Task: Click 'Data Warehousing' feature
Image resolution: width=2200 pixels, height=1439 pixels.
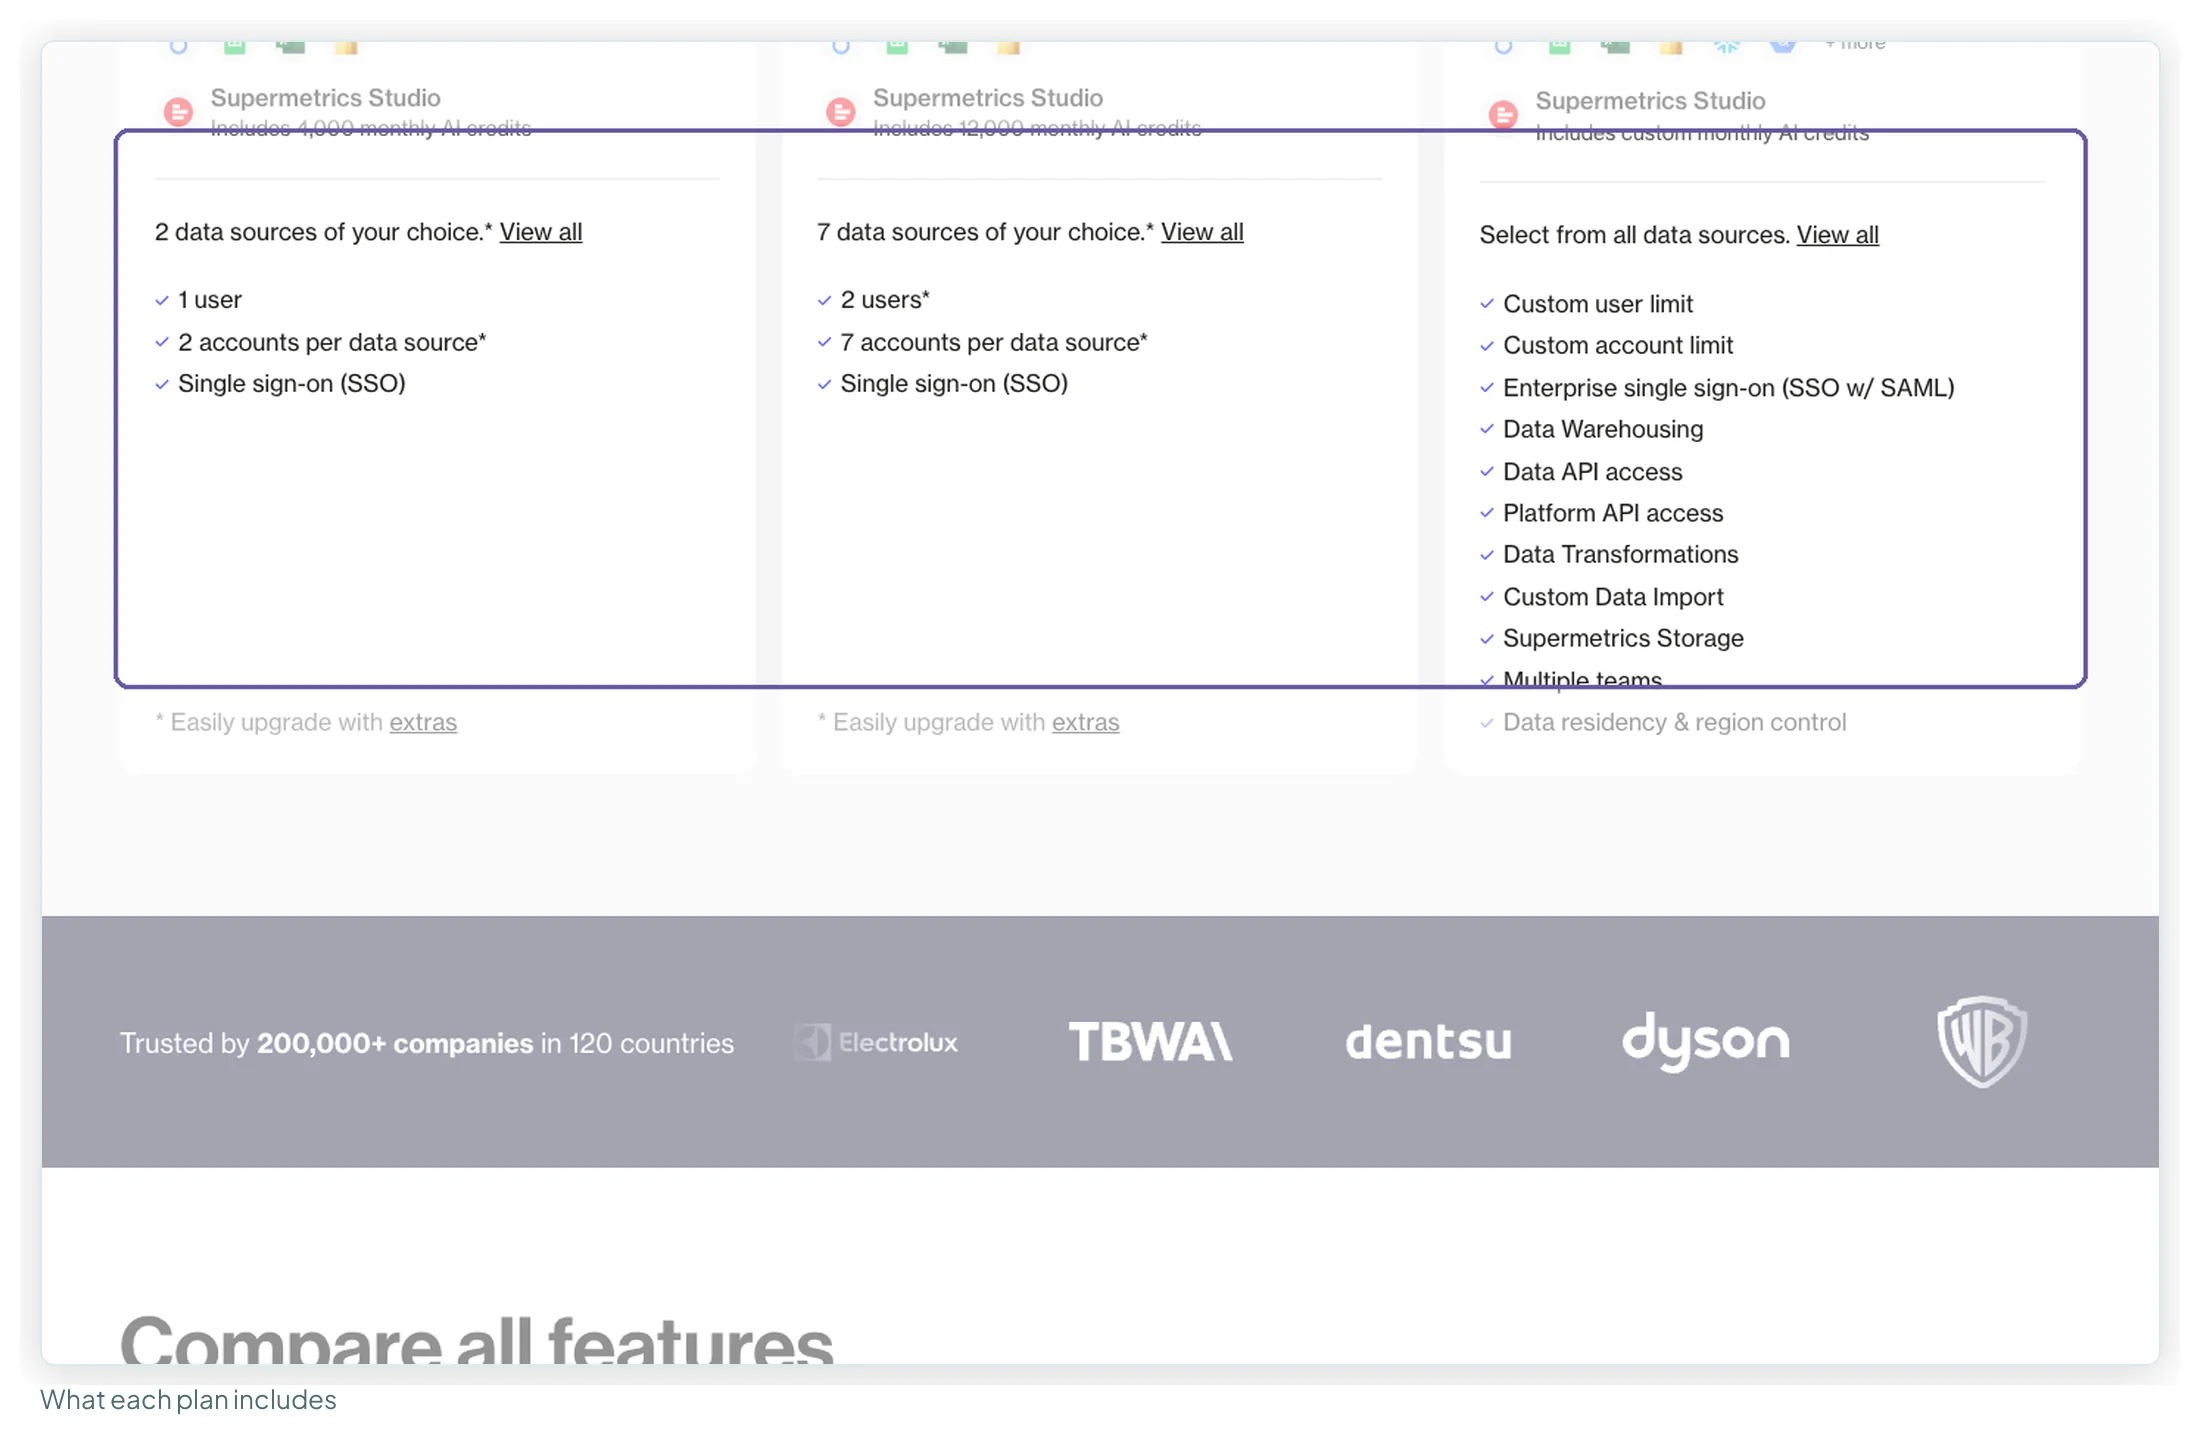Action: click(x=1603, y=430)
